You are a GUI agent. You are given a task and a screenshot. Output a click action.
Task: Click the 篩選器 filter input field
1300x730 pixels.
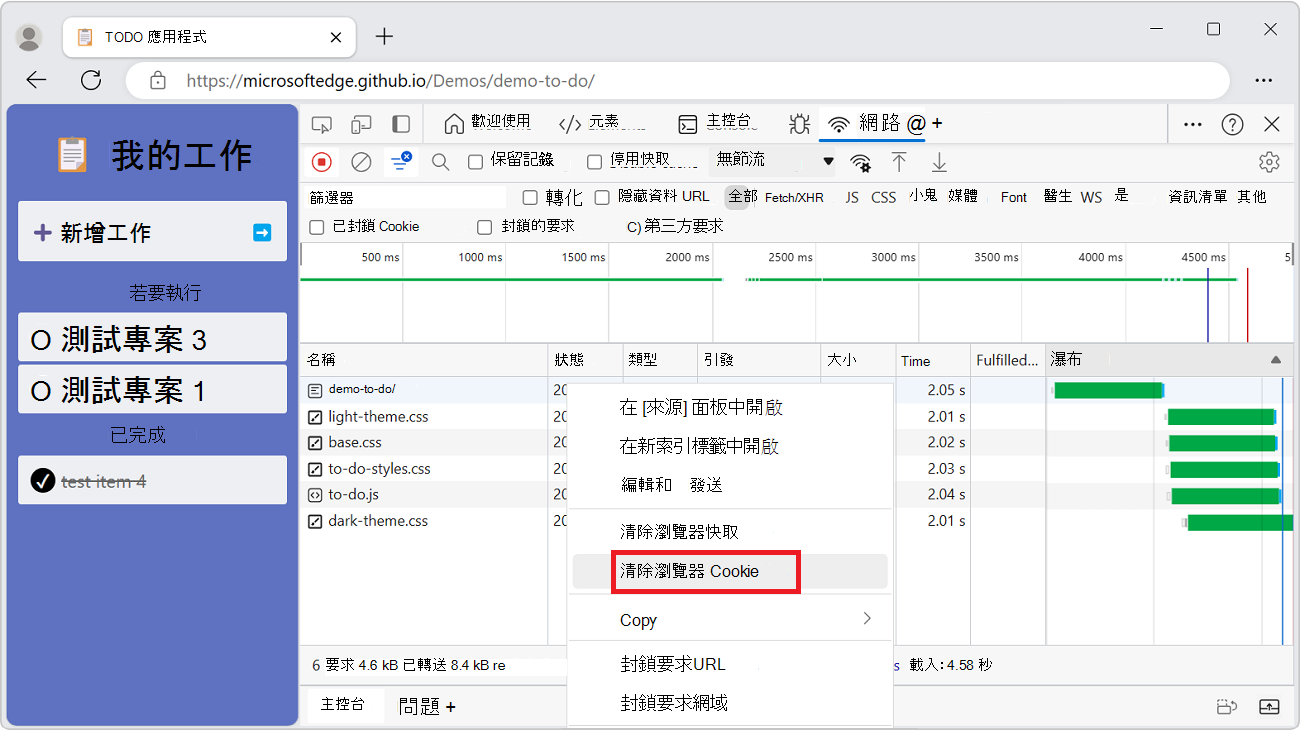[x=400, y=197]
